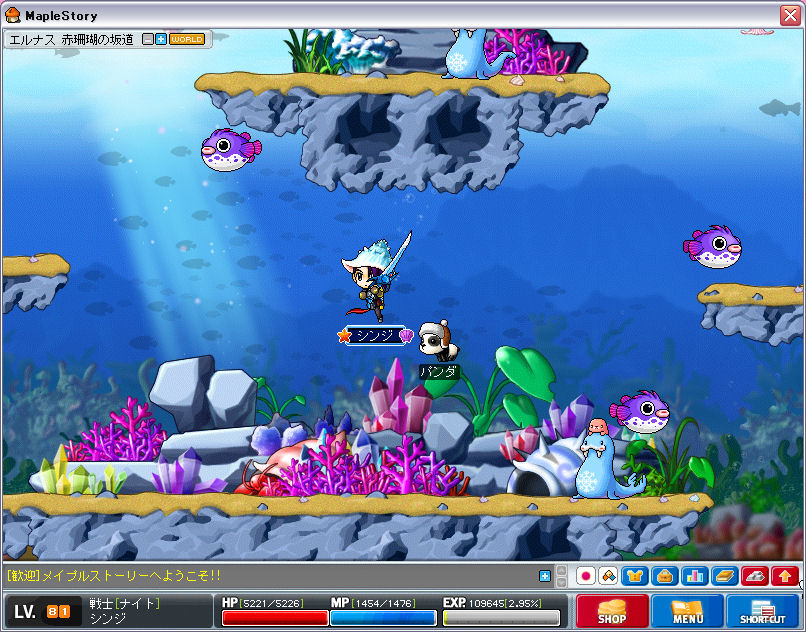Click the MapleStory mushroom title icon
The height and width of the screenshot is (632, 806).
(13, 14)
